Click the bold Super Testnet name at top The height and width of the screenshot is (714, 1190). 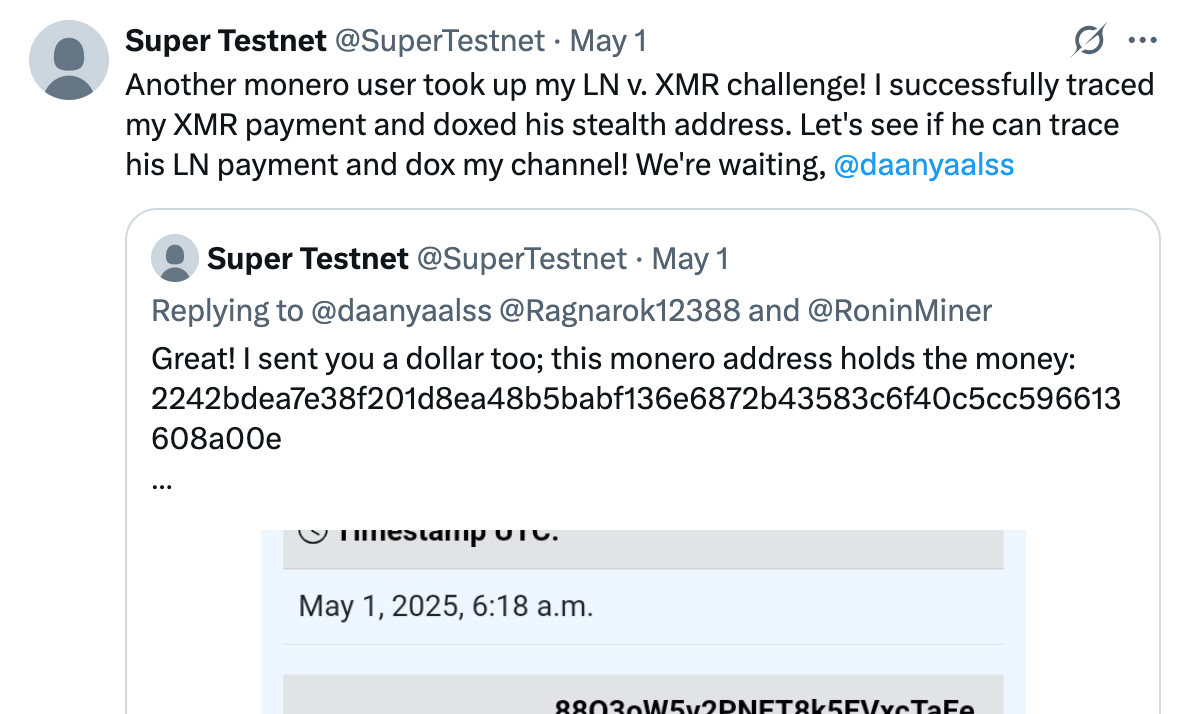click(x=225, y=41)
